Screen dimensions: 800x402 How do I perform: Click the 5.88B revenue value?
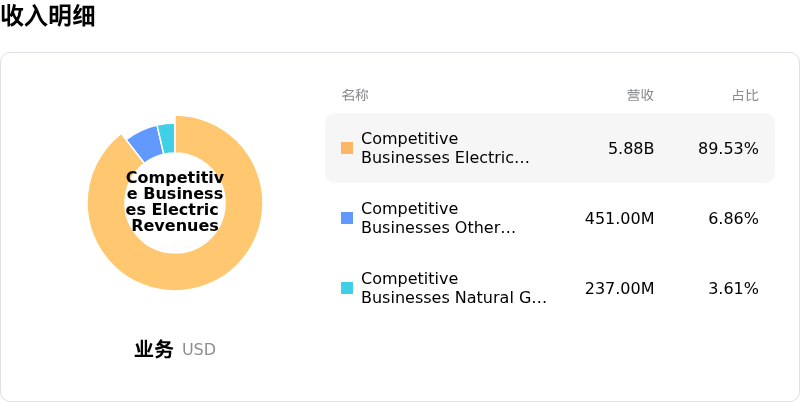(631, 148)
